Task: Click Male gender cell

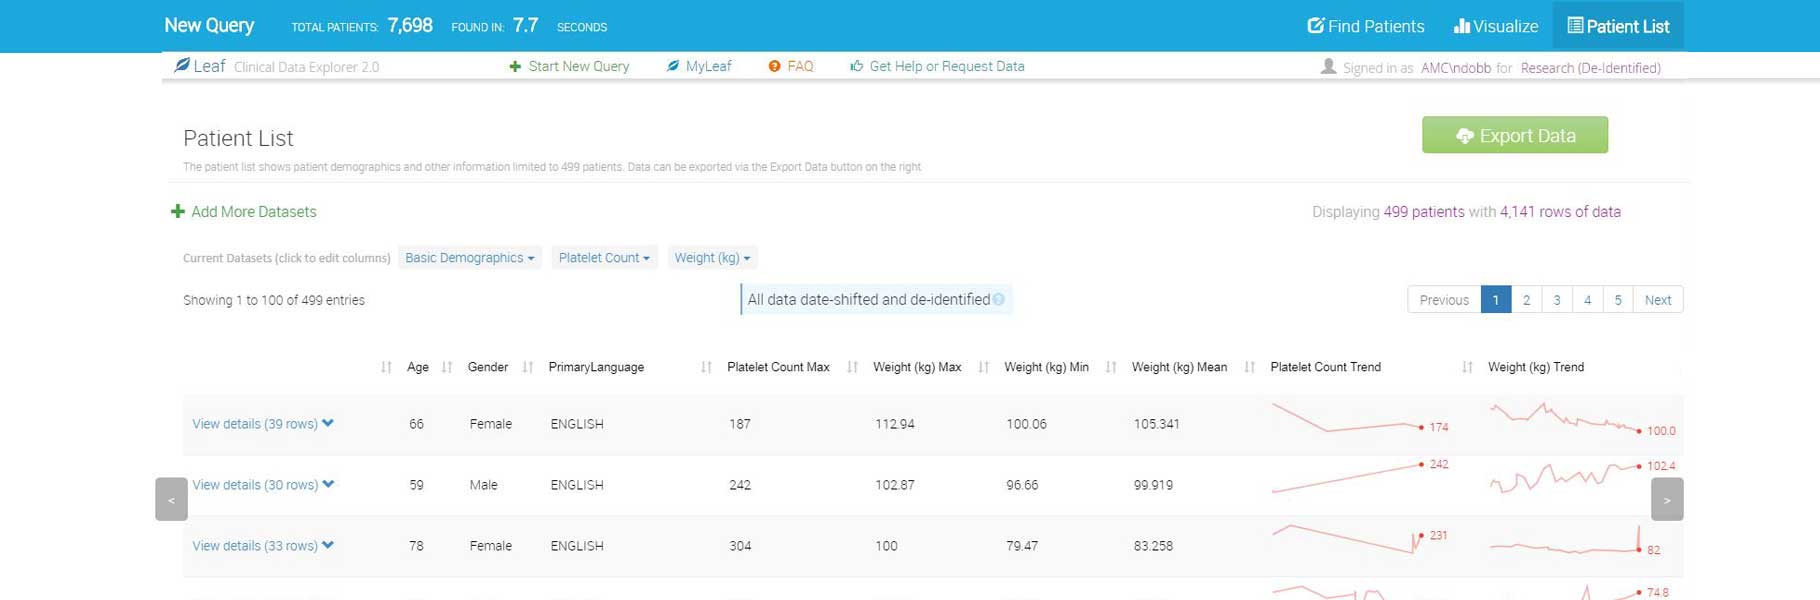Action: [x=483, y=485]
